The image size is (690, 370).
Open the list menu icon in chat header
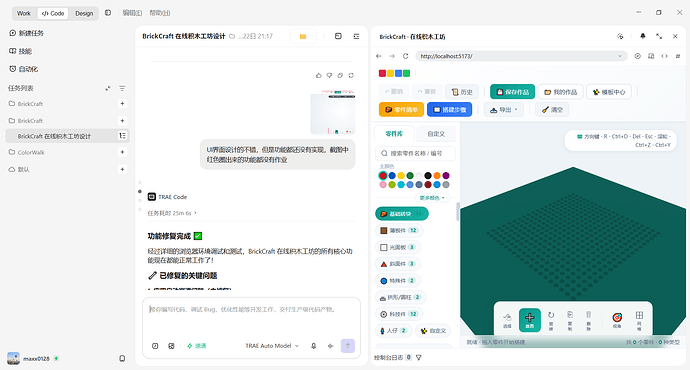356,36
